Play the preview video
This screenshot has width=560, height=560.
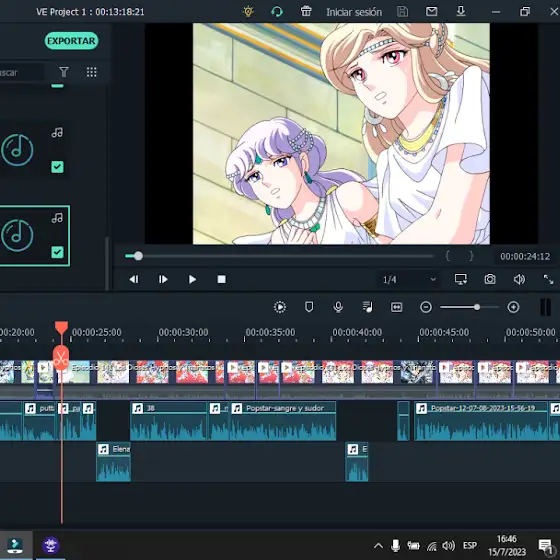coord(192,279)
